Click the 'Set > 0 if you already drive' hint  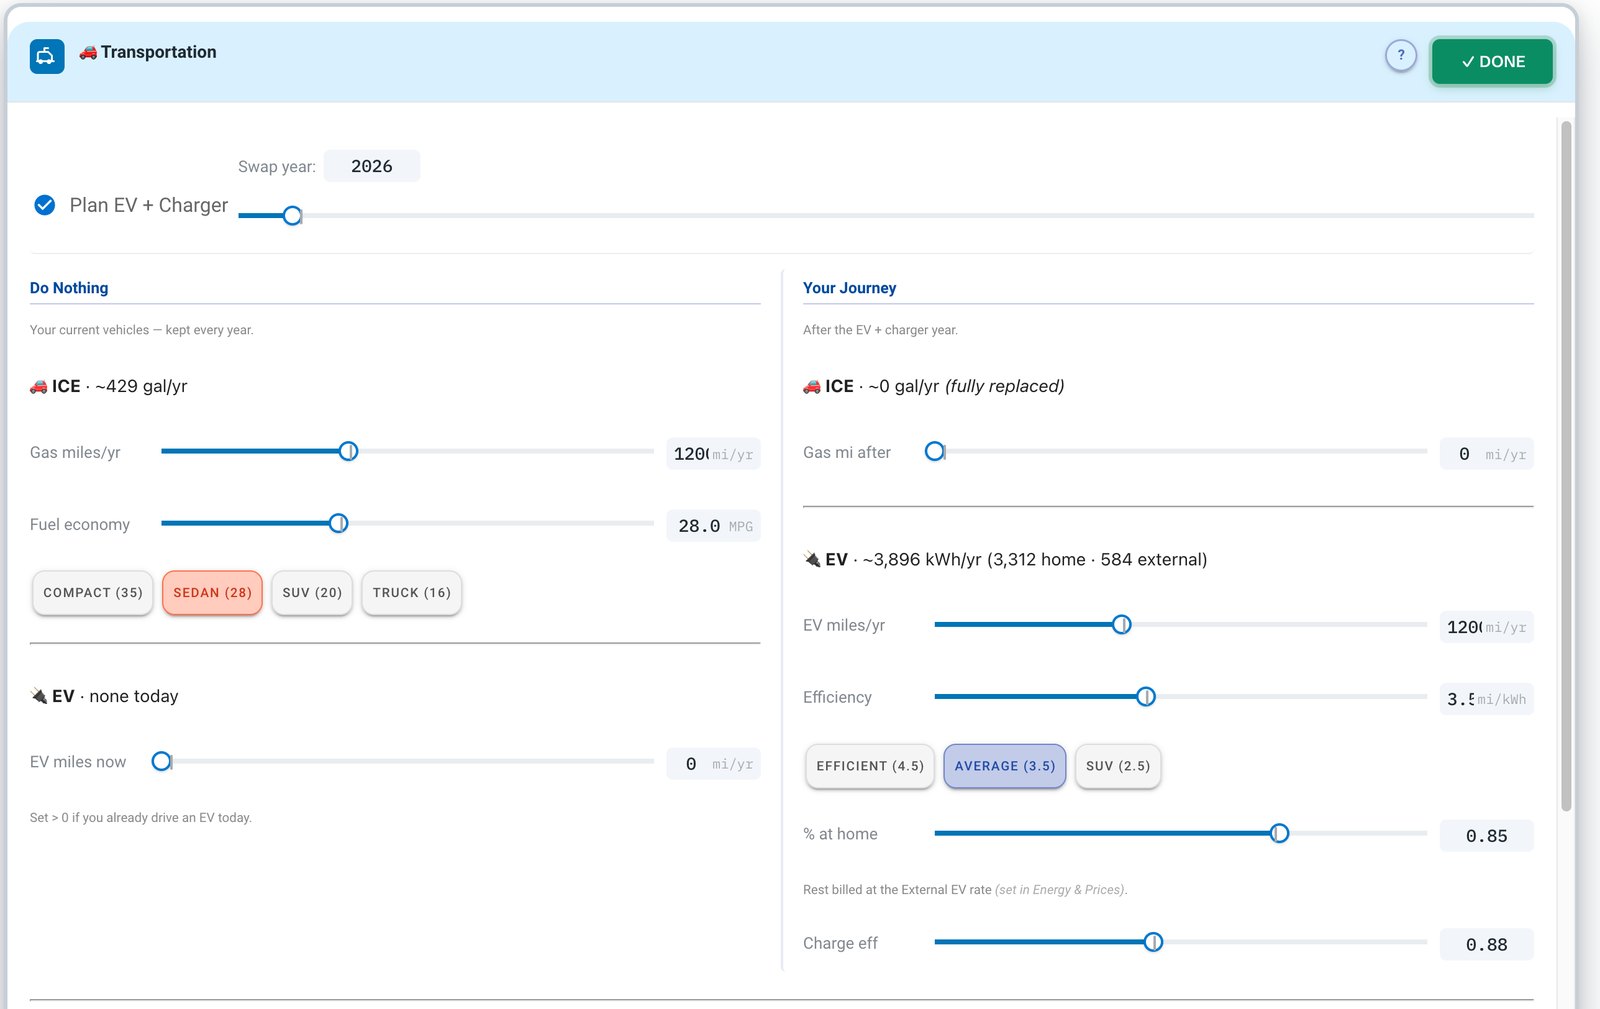141,818
